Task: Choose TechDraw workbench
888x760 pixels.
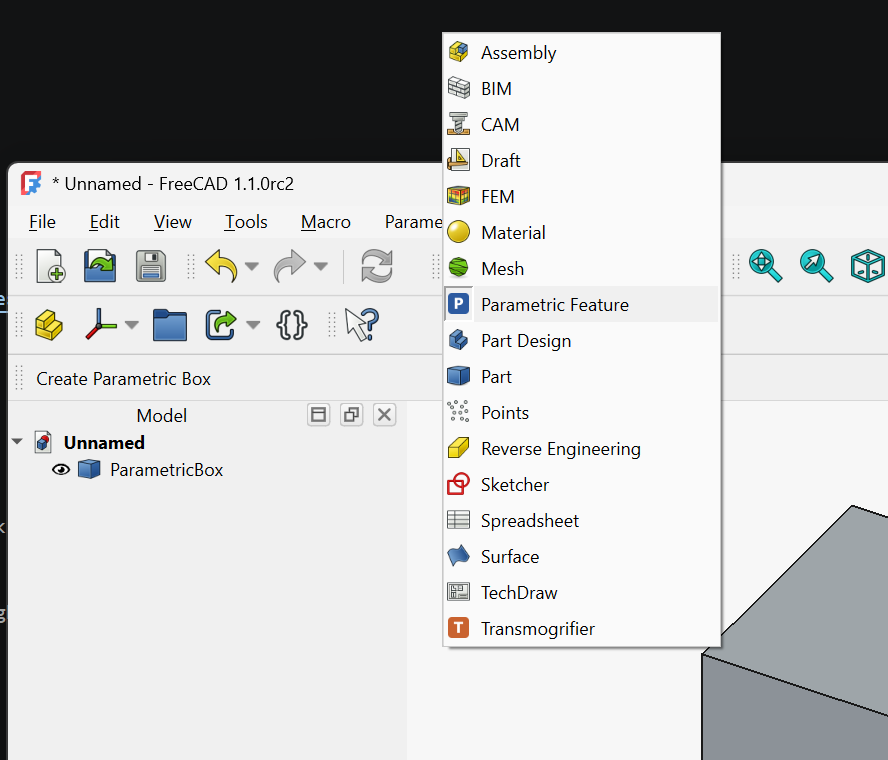Action: coord(582,592)
